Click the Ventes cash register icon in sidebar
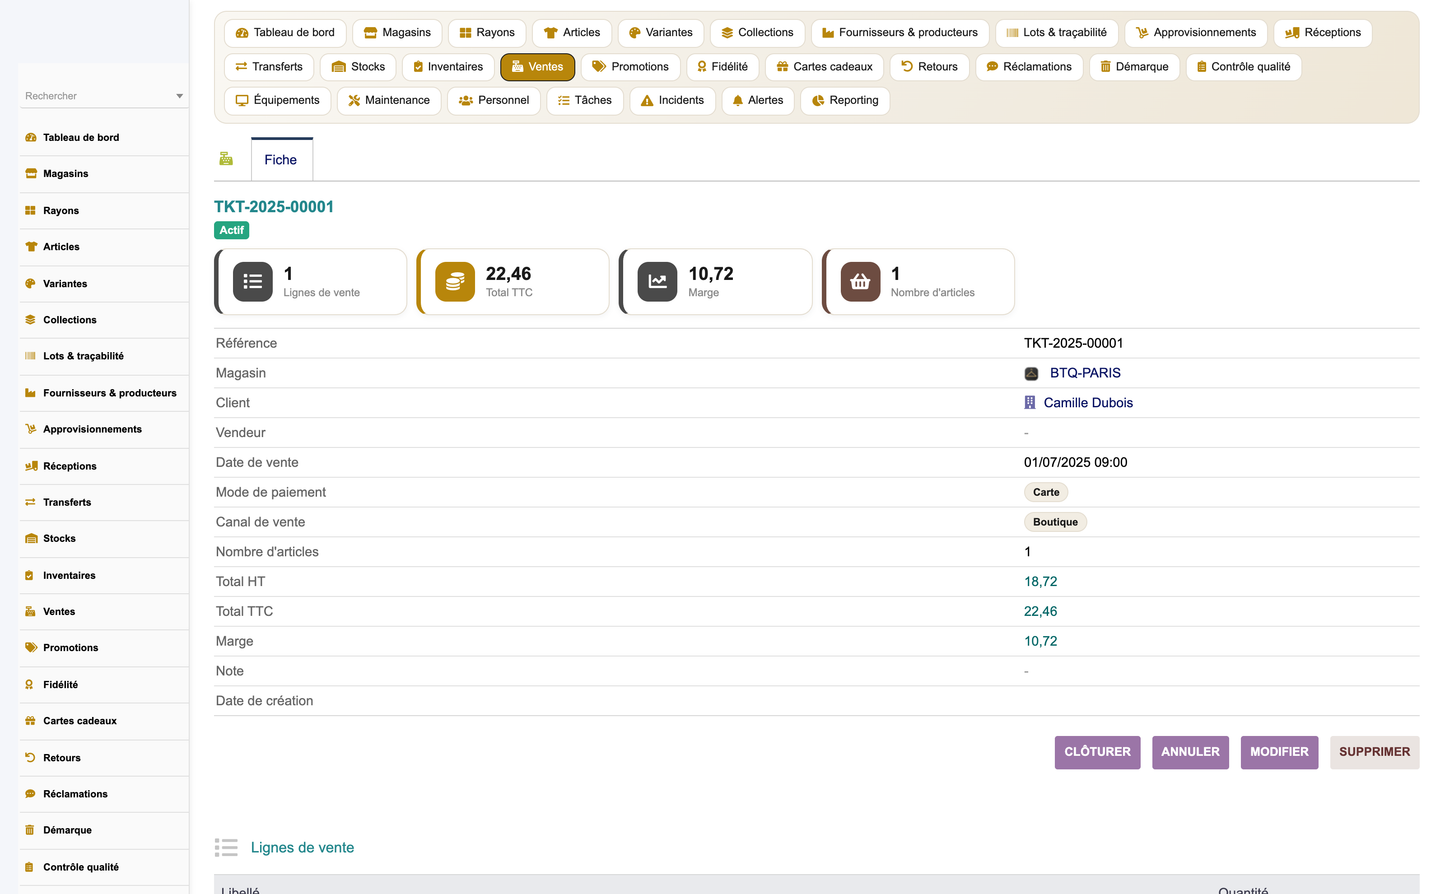The height and width of the screenshot is (894, 1445). click(x=31, y=612)
